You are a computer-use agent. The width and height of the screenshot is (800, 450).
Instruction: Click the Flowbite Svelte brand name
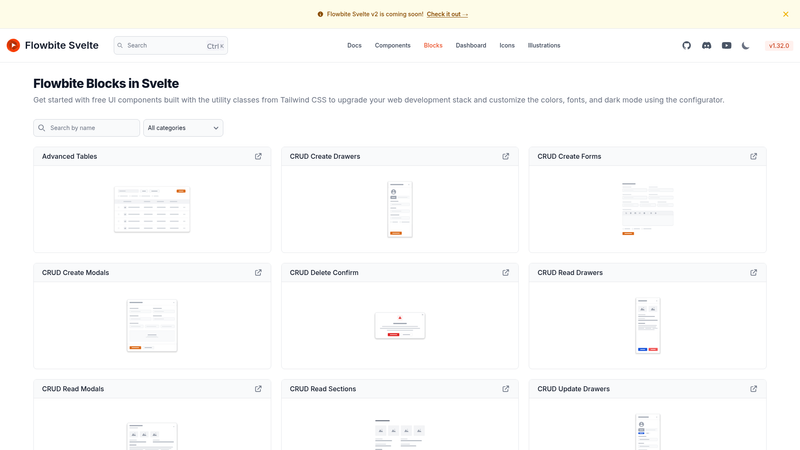(x=62, y=45)
